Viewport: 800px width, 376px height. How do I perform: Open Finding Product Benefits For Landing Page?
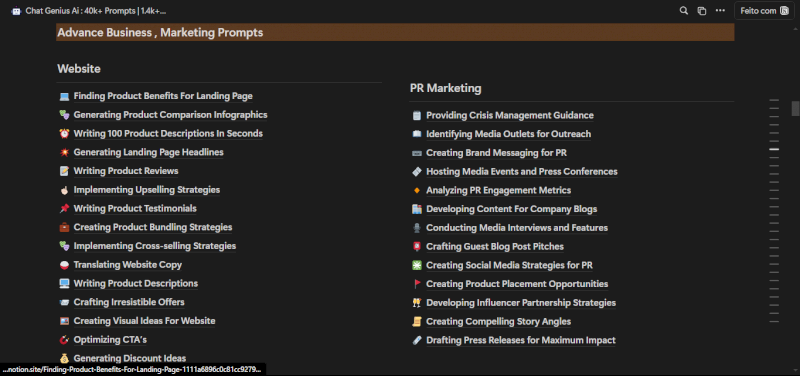163,96
